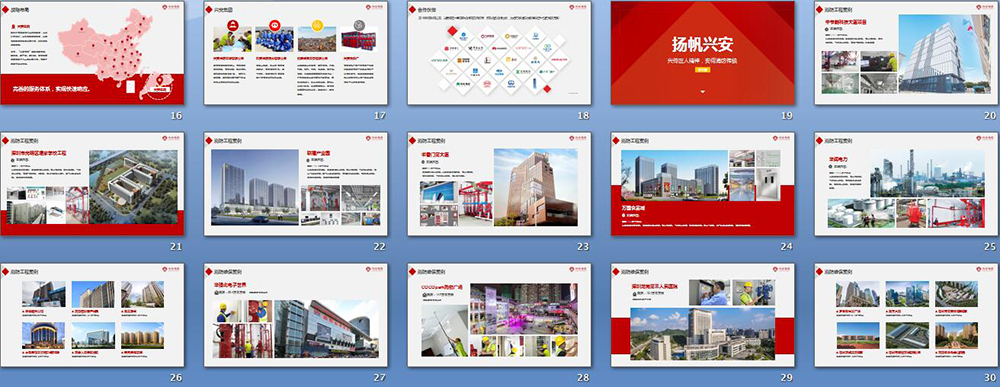Select slide 22 with glass towers photo

pyautogui.click(x=296, y=184)
